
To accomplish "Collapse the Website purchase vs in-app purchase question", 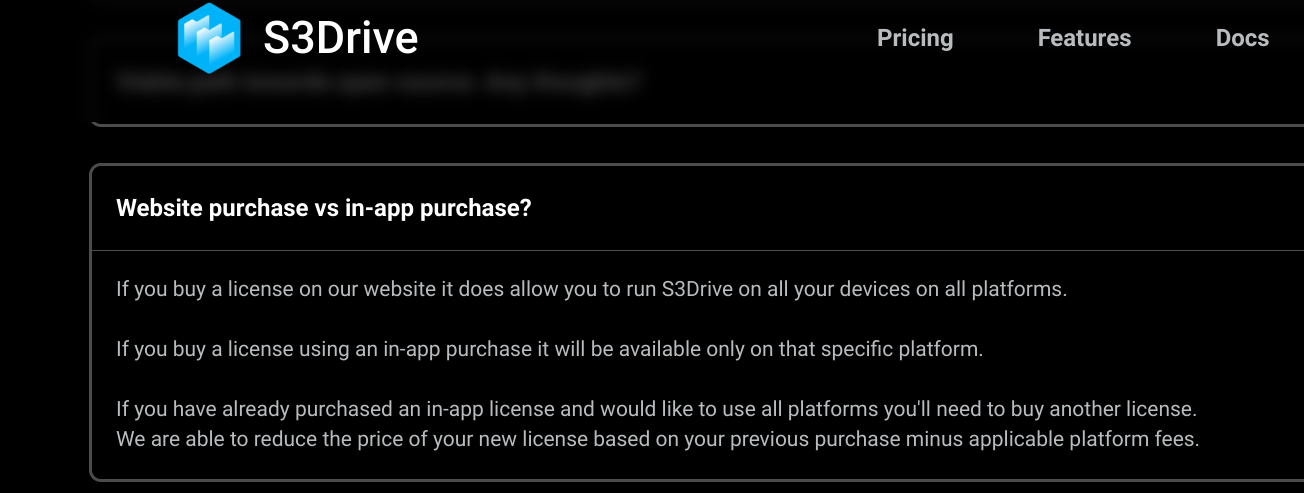I will [324, 208].
